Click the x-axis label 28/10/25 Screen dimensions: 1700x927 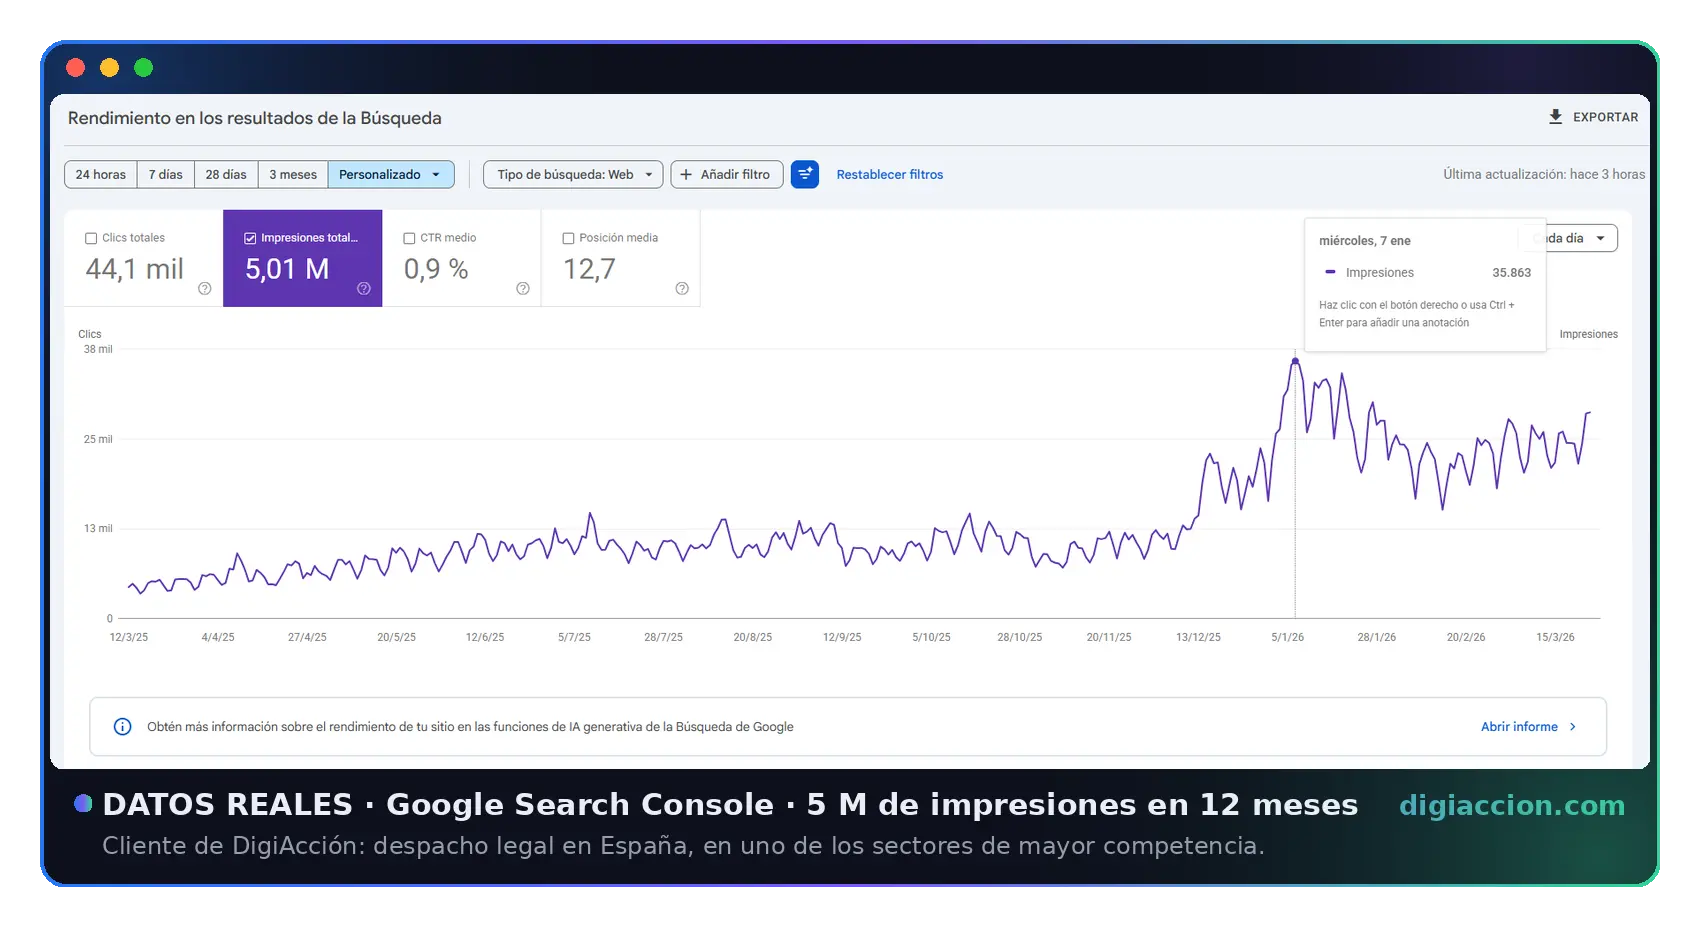click(x=1019, y=637)
